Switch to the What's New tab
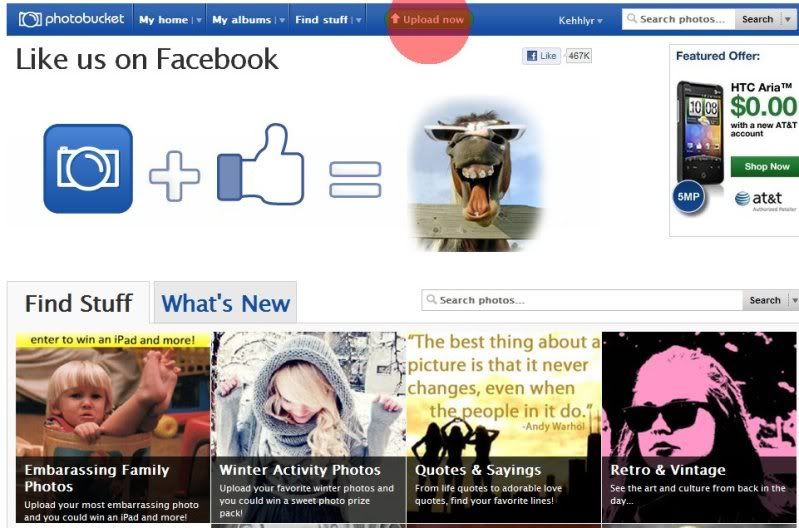799x528 pixels. click(x=225, y=303)
